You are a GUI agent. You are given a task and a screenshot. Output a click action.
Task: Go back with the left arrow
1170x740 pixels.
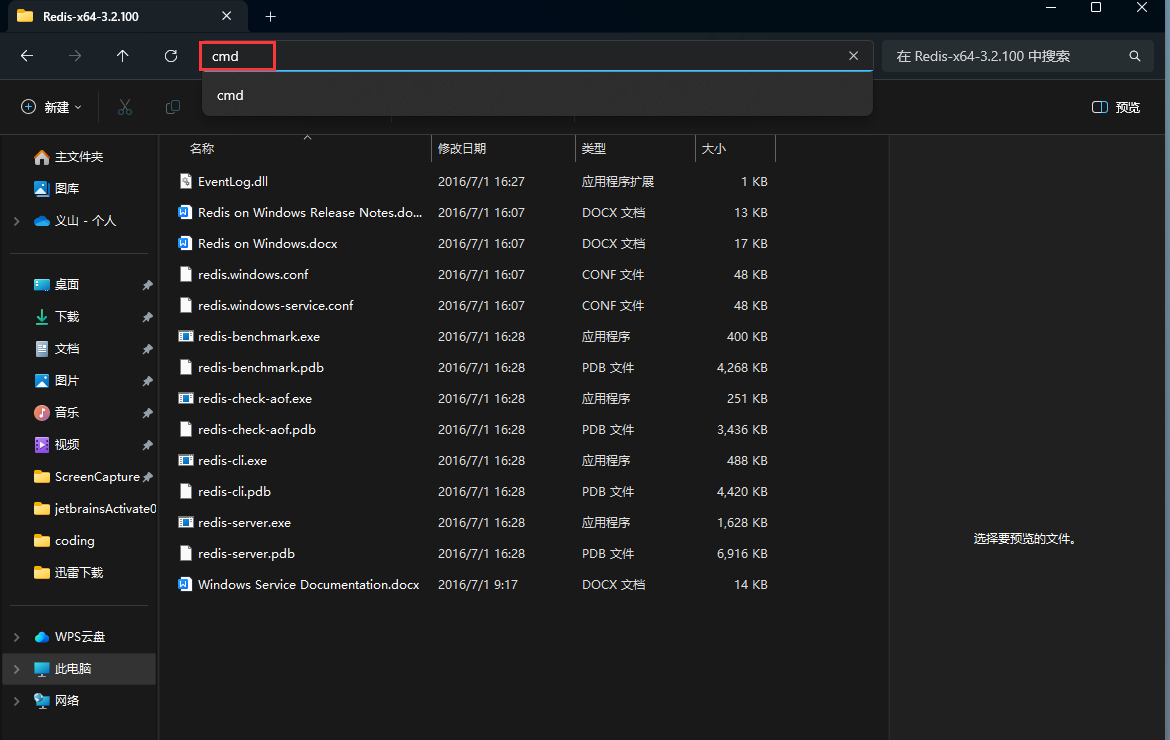pyautogui.click(x=27, y=56)
